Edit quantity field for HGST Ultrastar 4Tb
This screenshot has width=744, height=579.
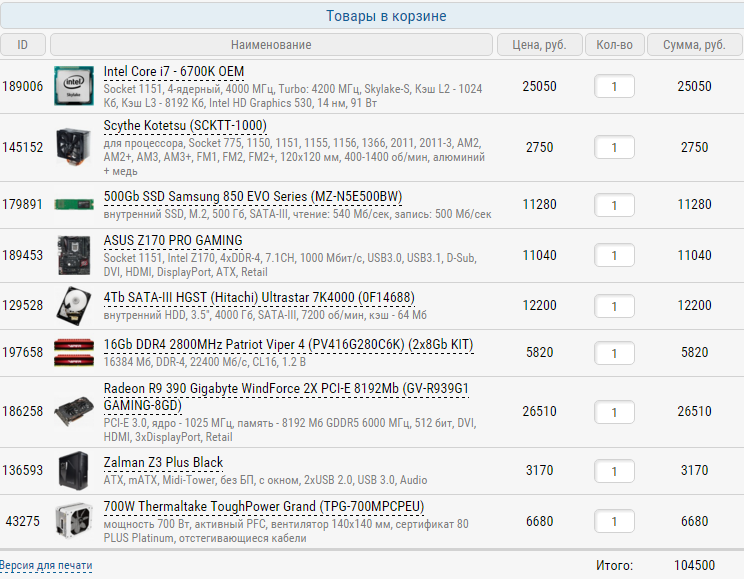point(614,306)
